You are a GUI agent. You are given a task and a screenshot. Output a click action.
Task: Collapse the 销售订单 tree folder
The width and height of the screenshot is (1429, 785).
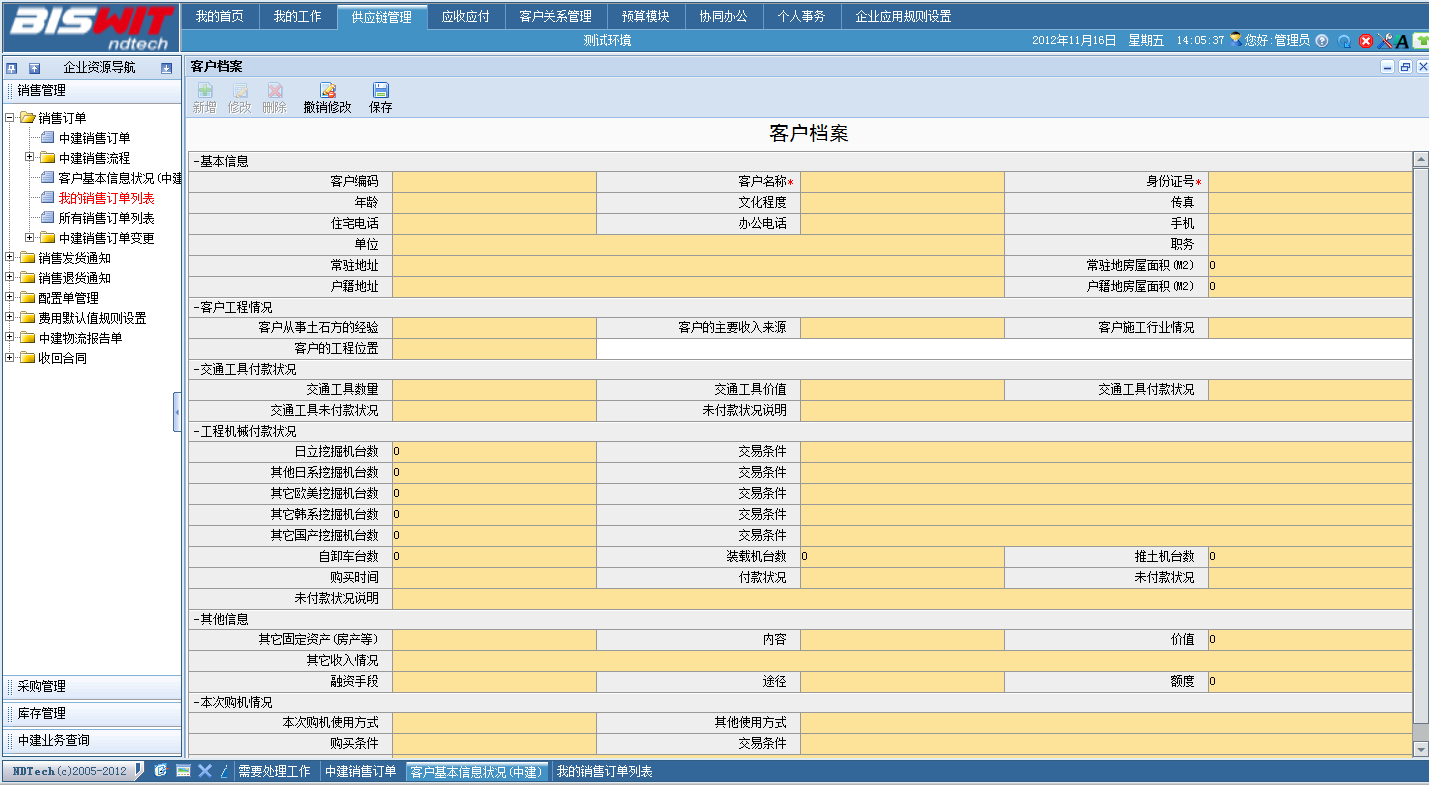pyautogui.click(x=10, y=118)
